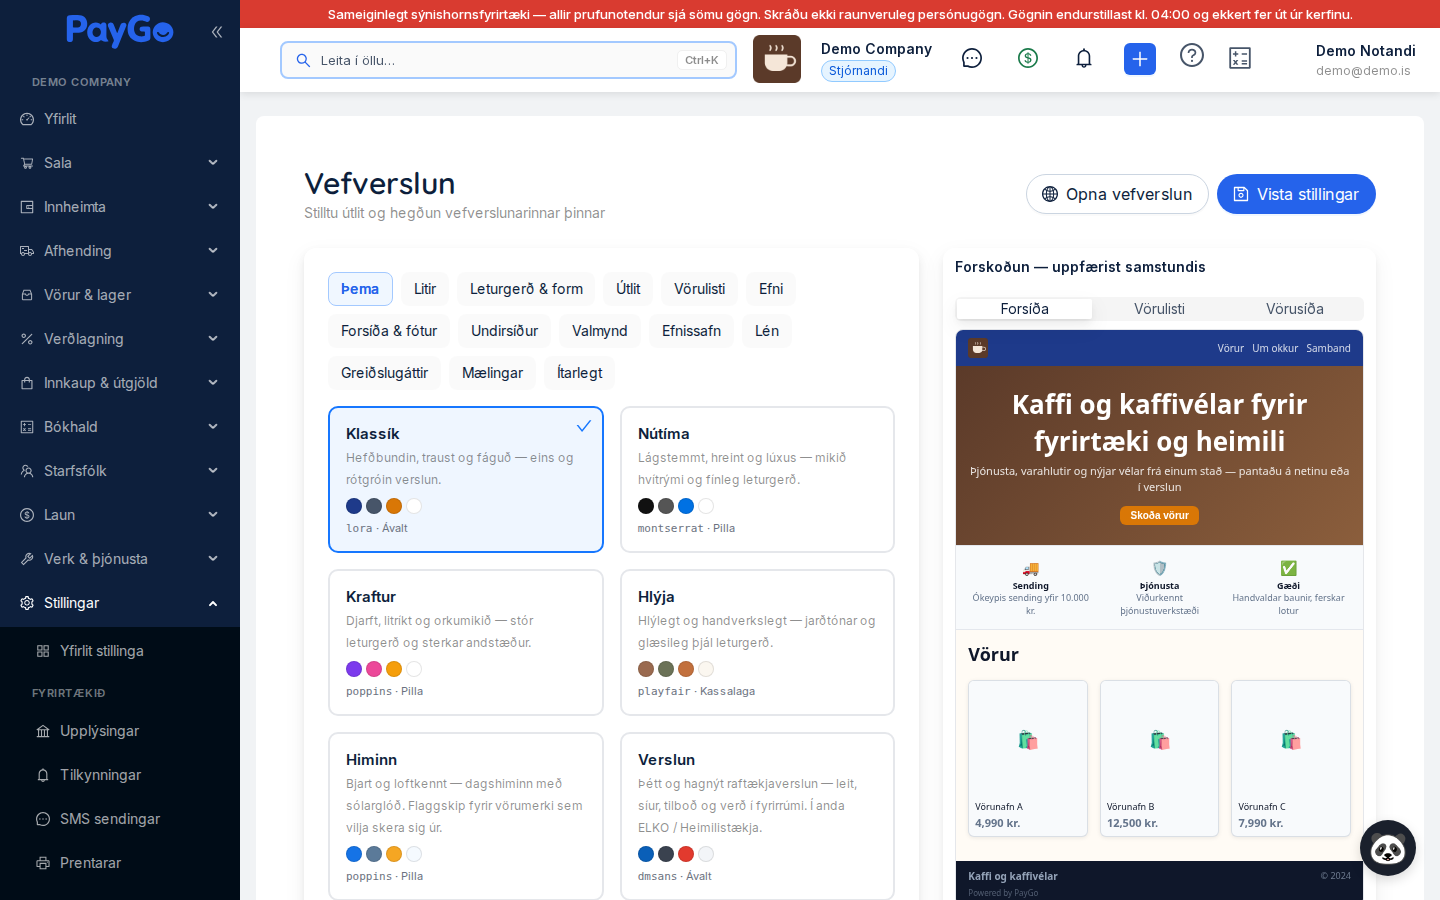
Task: Go to Yfirlit in the sidebar
Action: [x=120, y=119]
